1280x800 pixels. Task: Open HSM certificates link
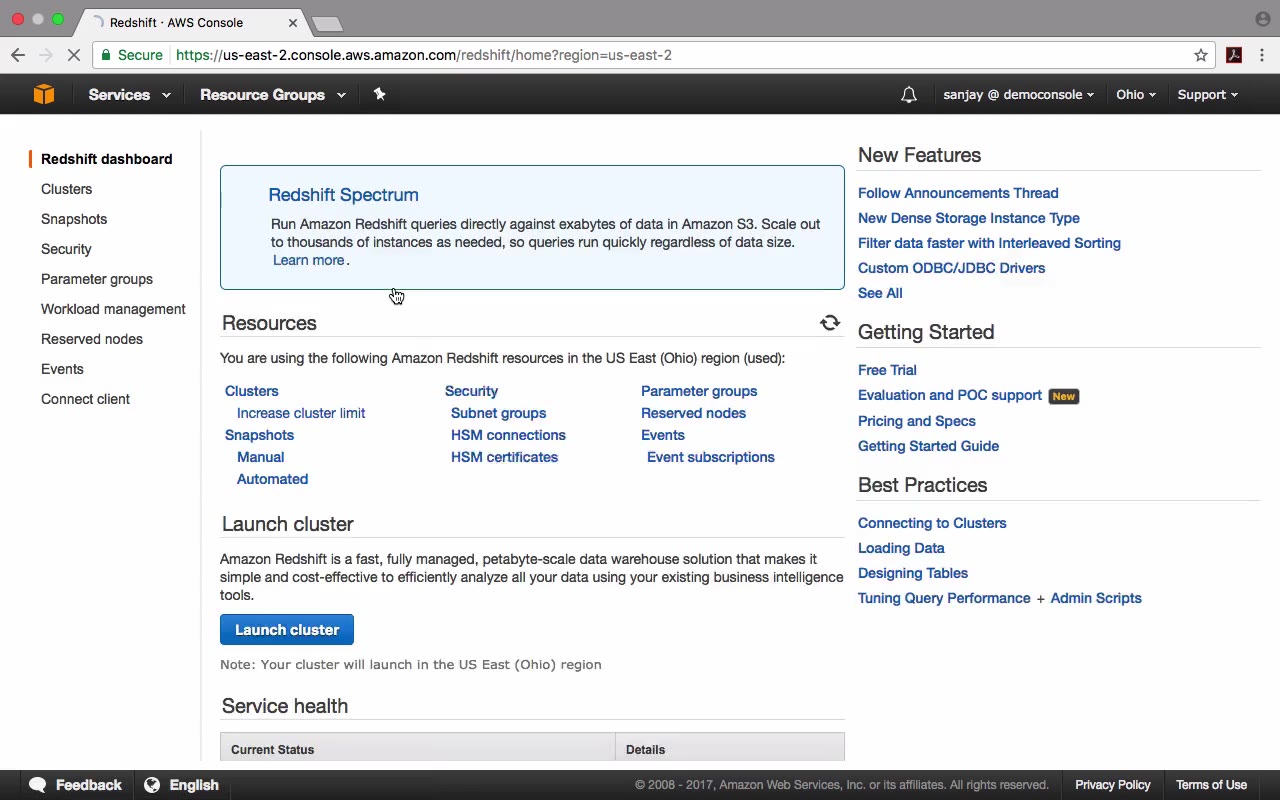504,457
